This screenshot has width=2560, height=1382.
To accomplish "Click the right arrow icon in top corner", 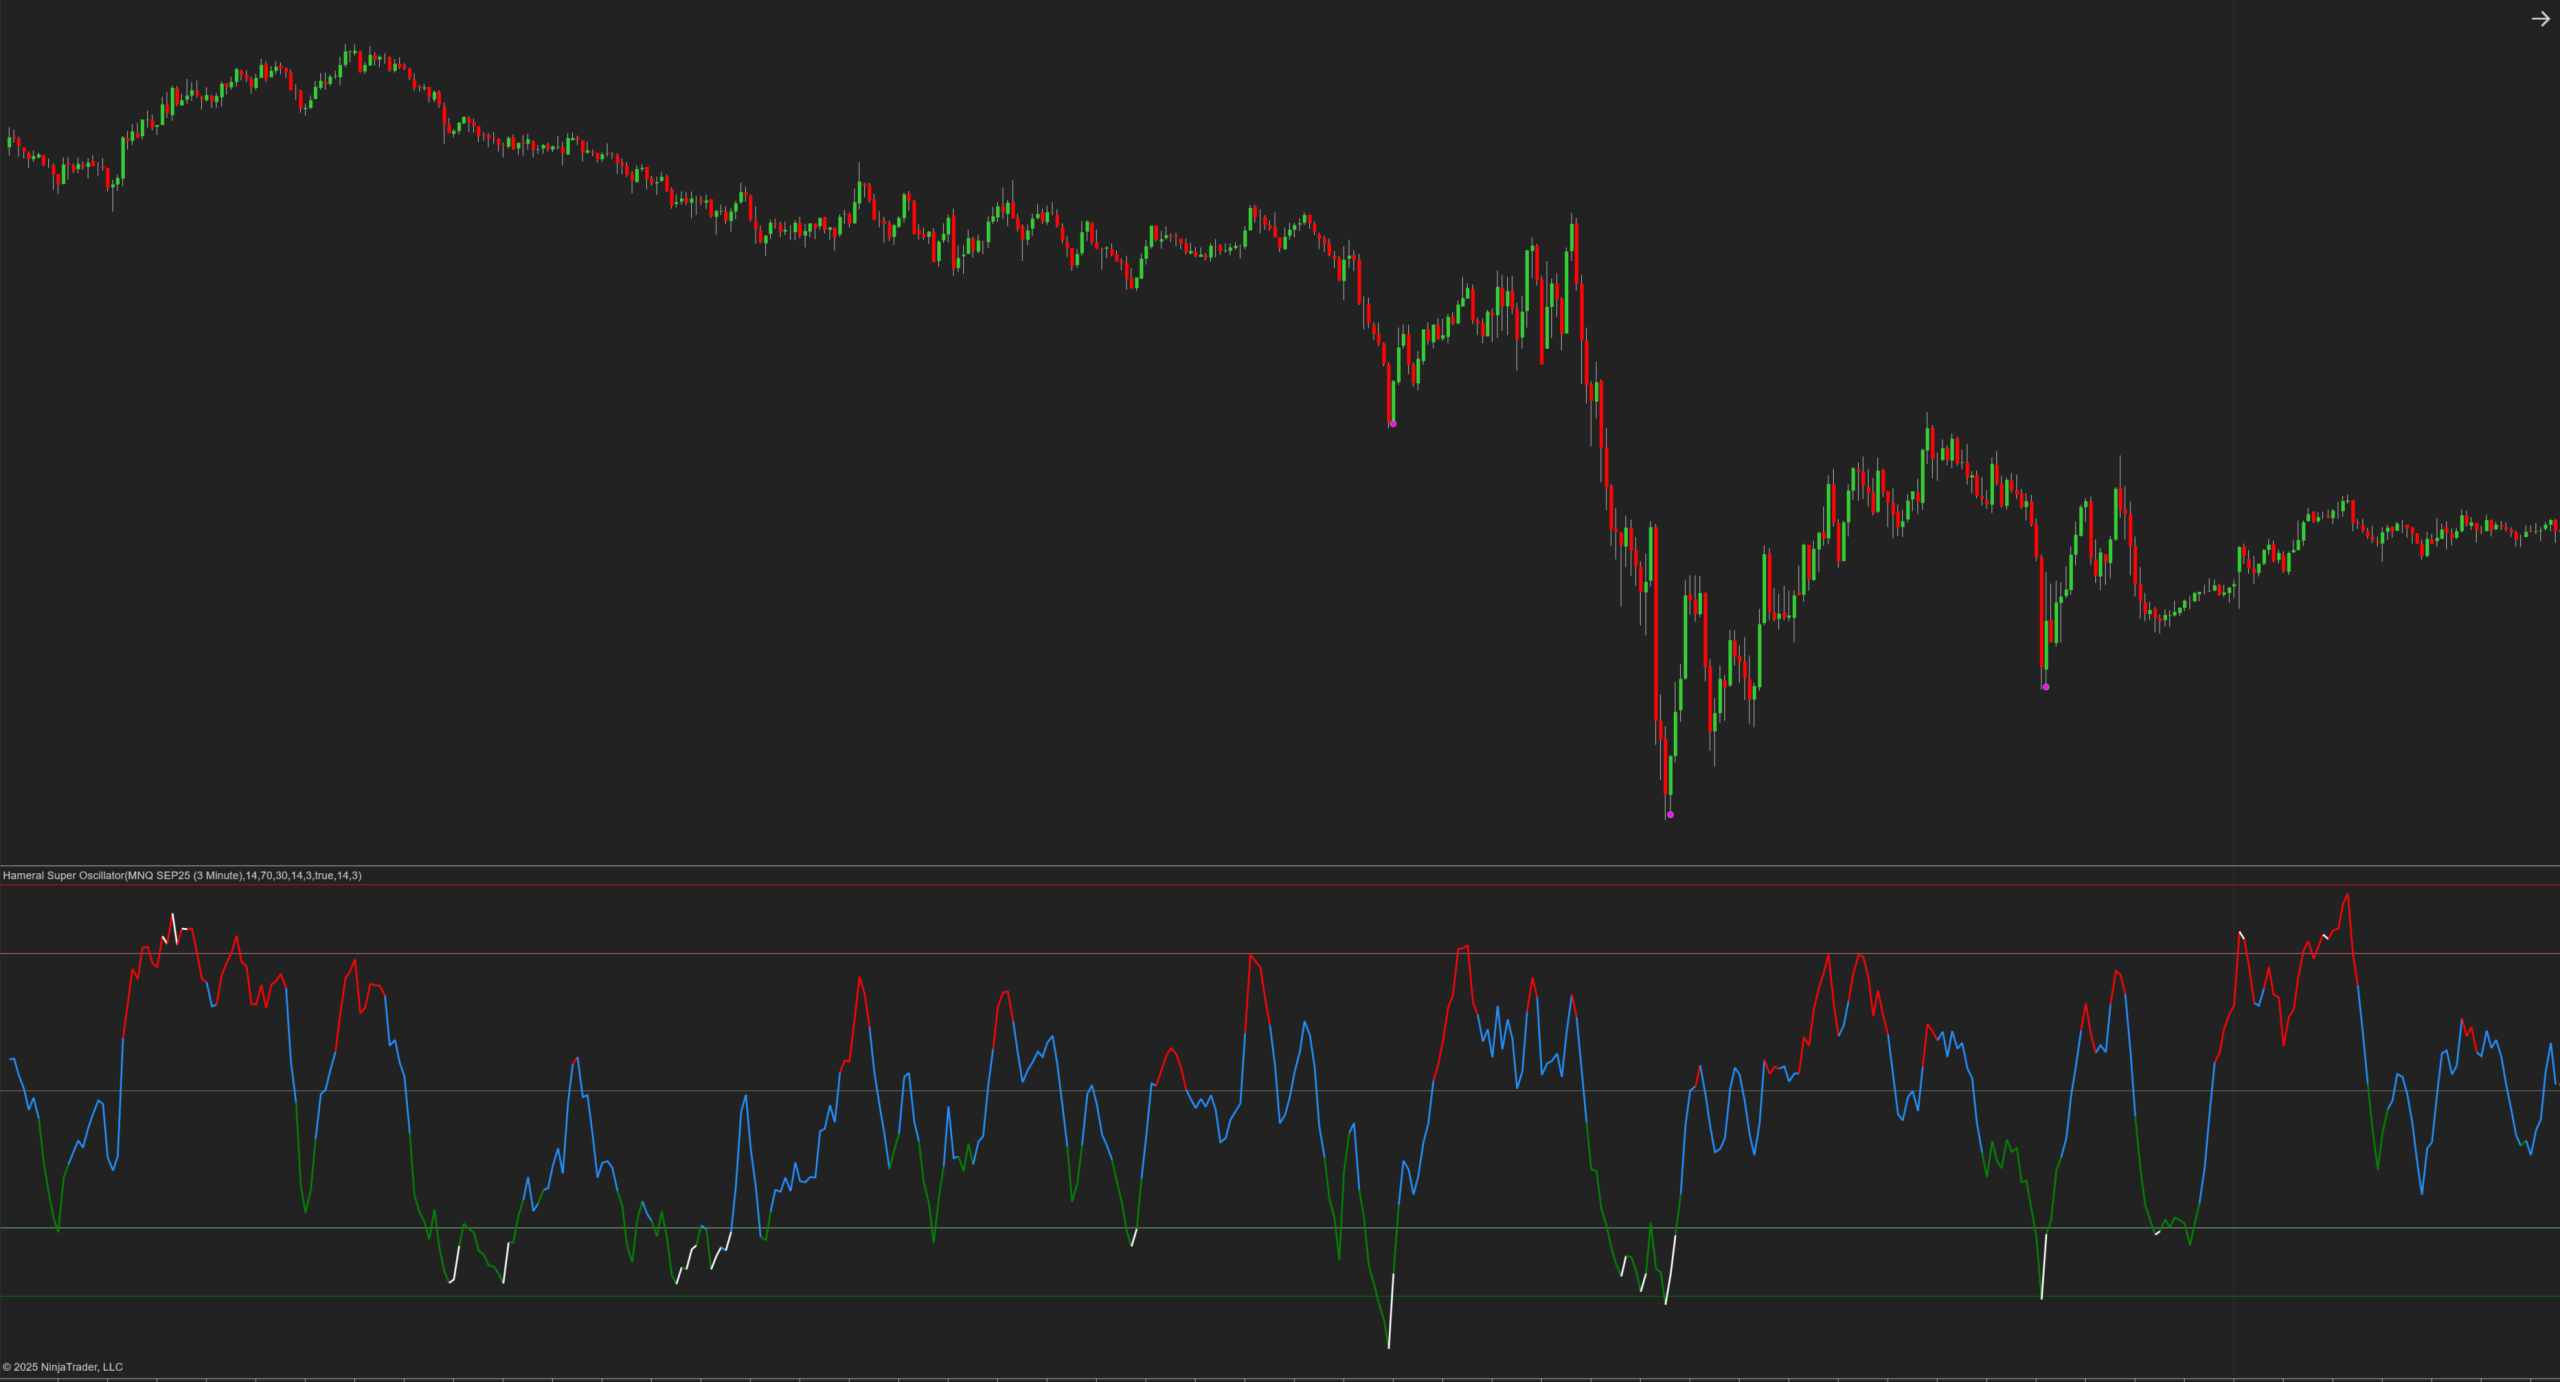I will (2540, 19).
